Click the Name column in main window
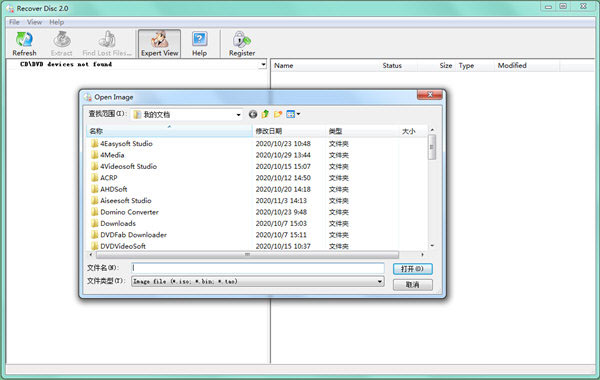 click(x=284, y=65)
